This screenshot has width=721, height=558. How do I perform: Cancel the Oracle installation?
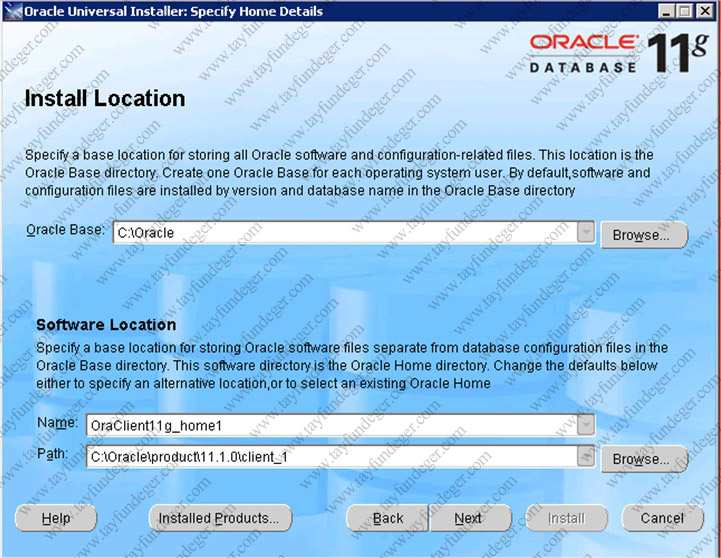tap(663, 518)
